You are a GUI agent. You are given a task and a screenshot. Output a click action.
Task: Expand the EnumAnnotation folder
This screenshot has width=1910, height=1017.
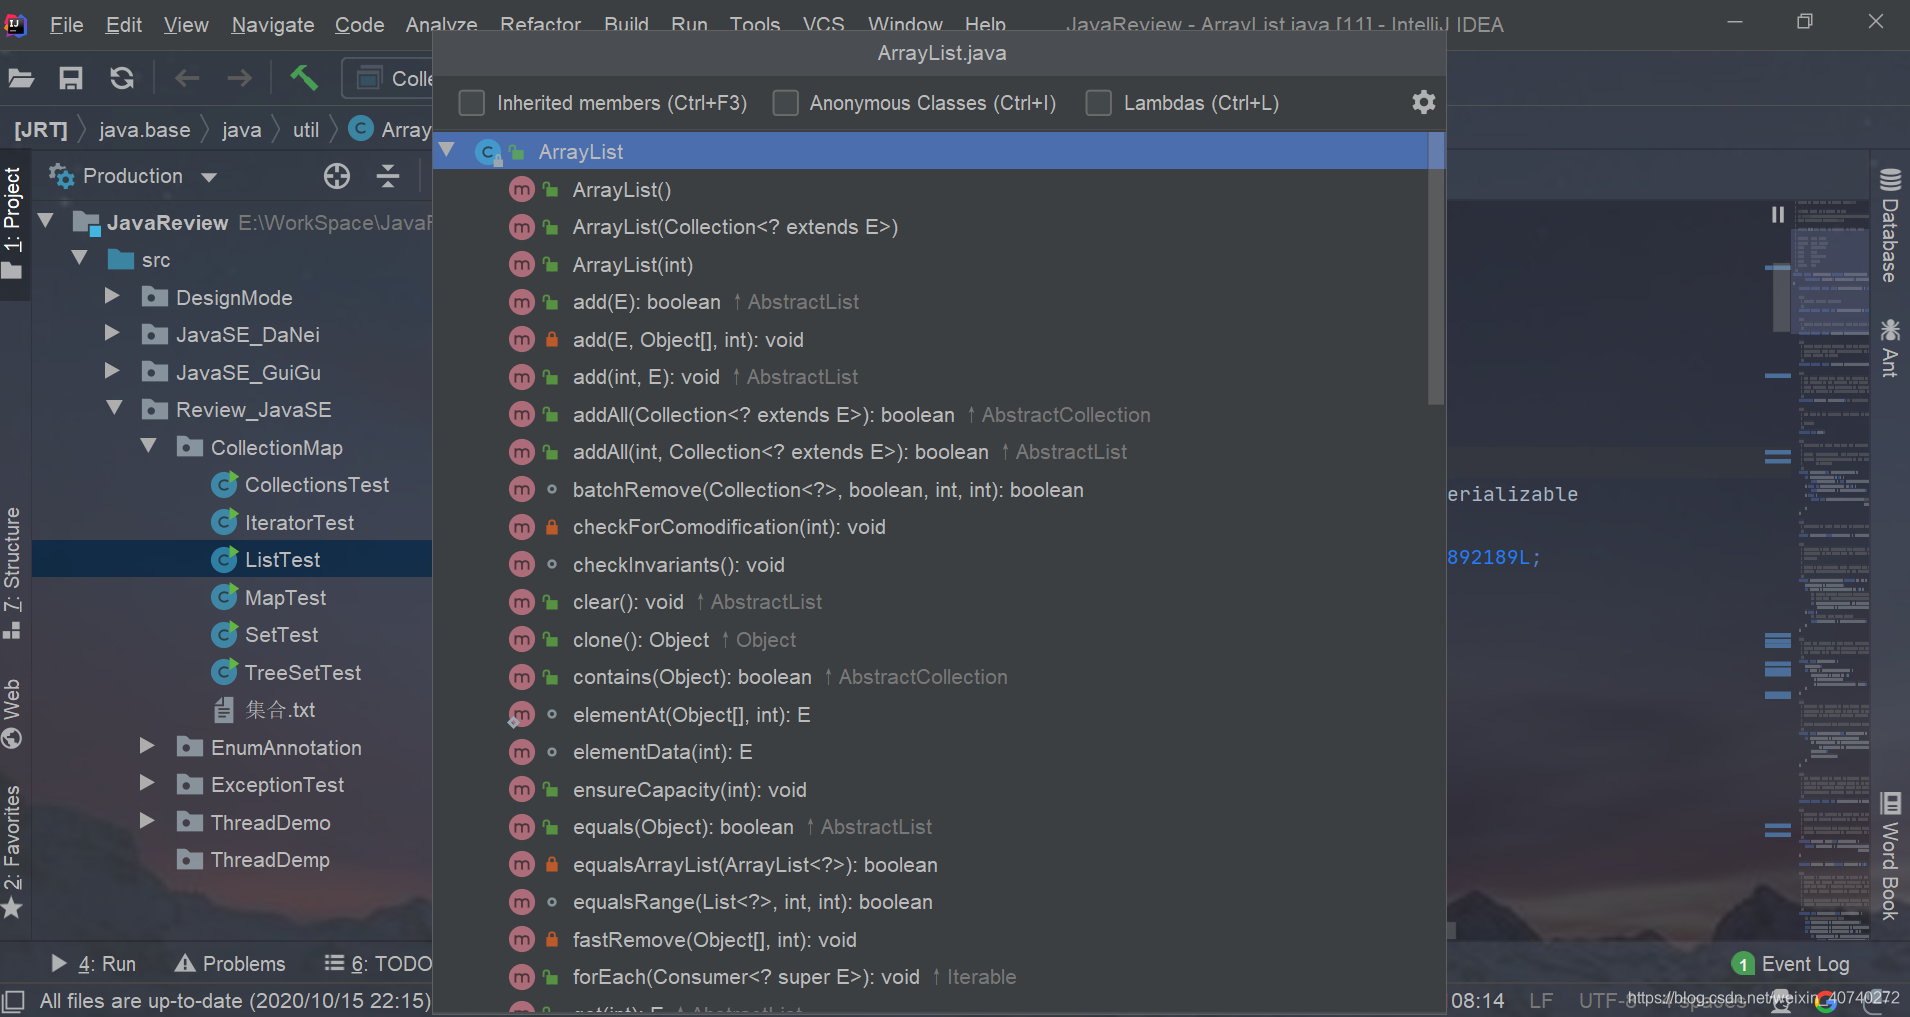point(148,746)
